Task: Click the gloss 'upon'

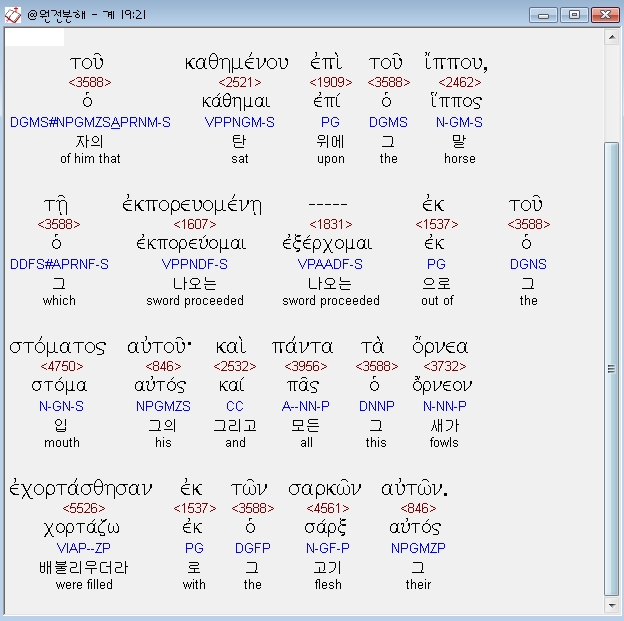Action: pyautogui.click(x=331, y=159)
